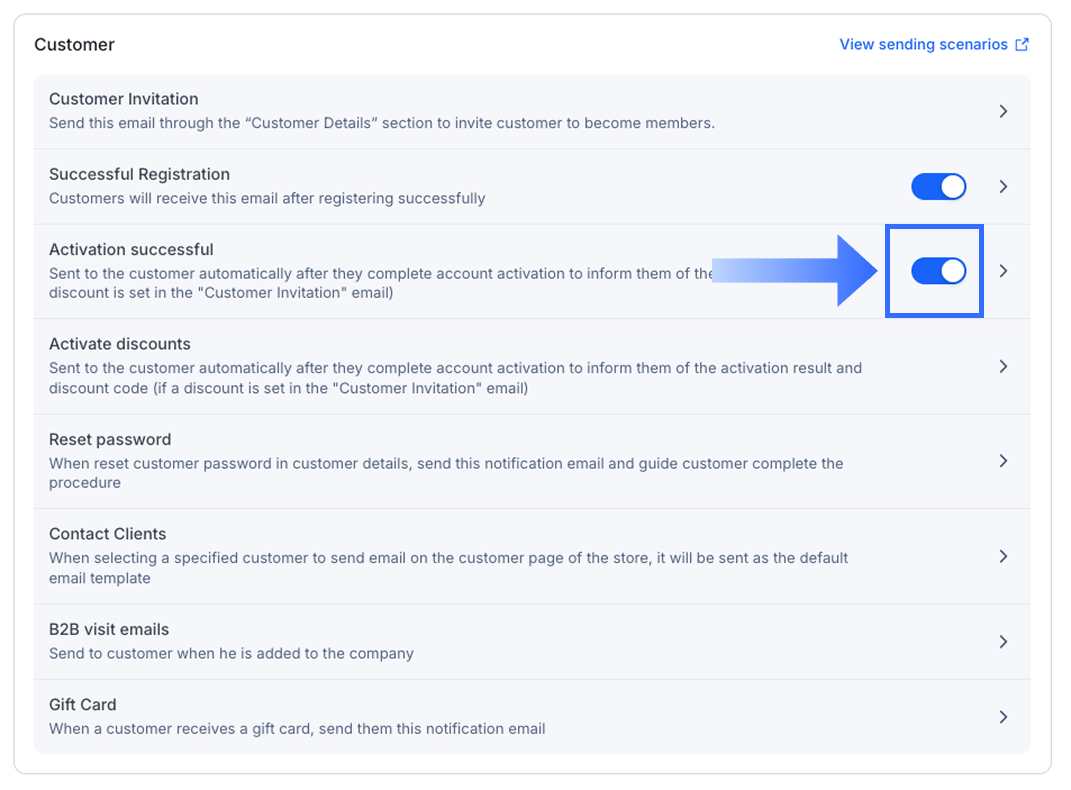Click Reset password row chevron
Screen dimensions: 1071x790
tap(1003, 461)
